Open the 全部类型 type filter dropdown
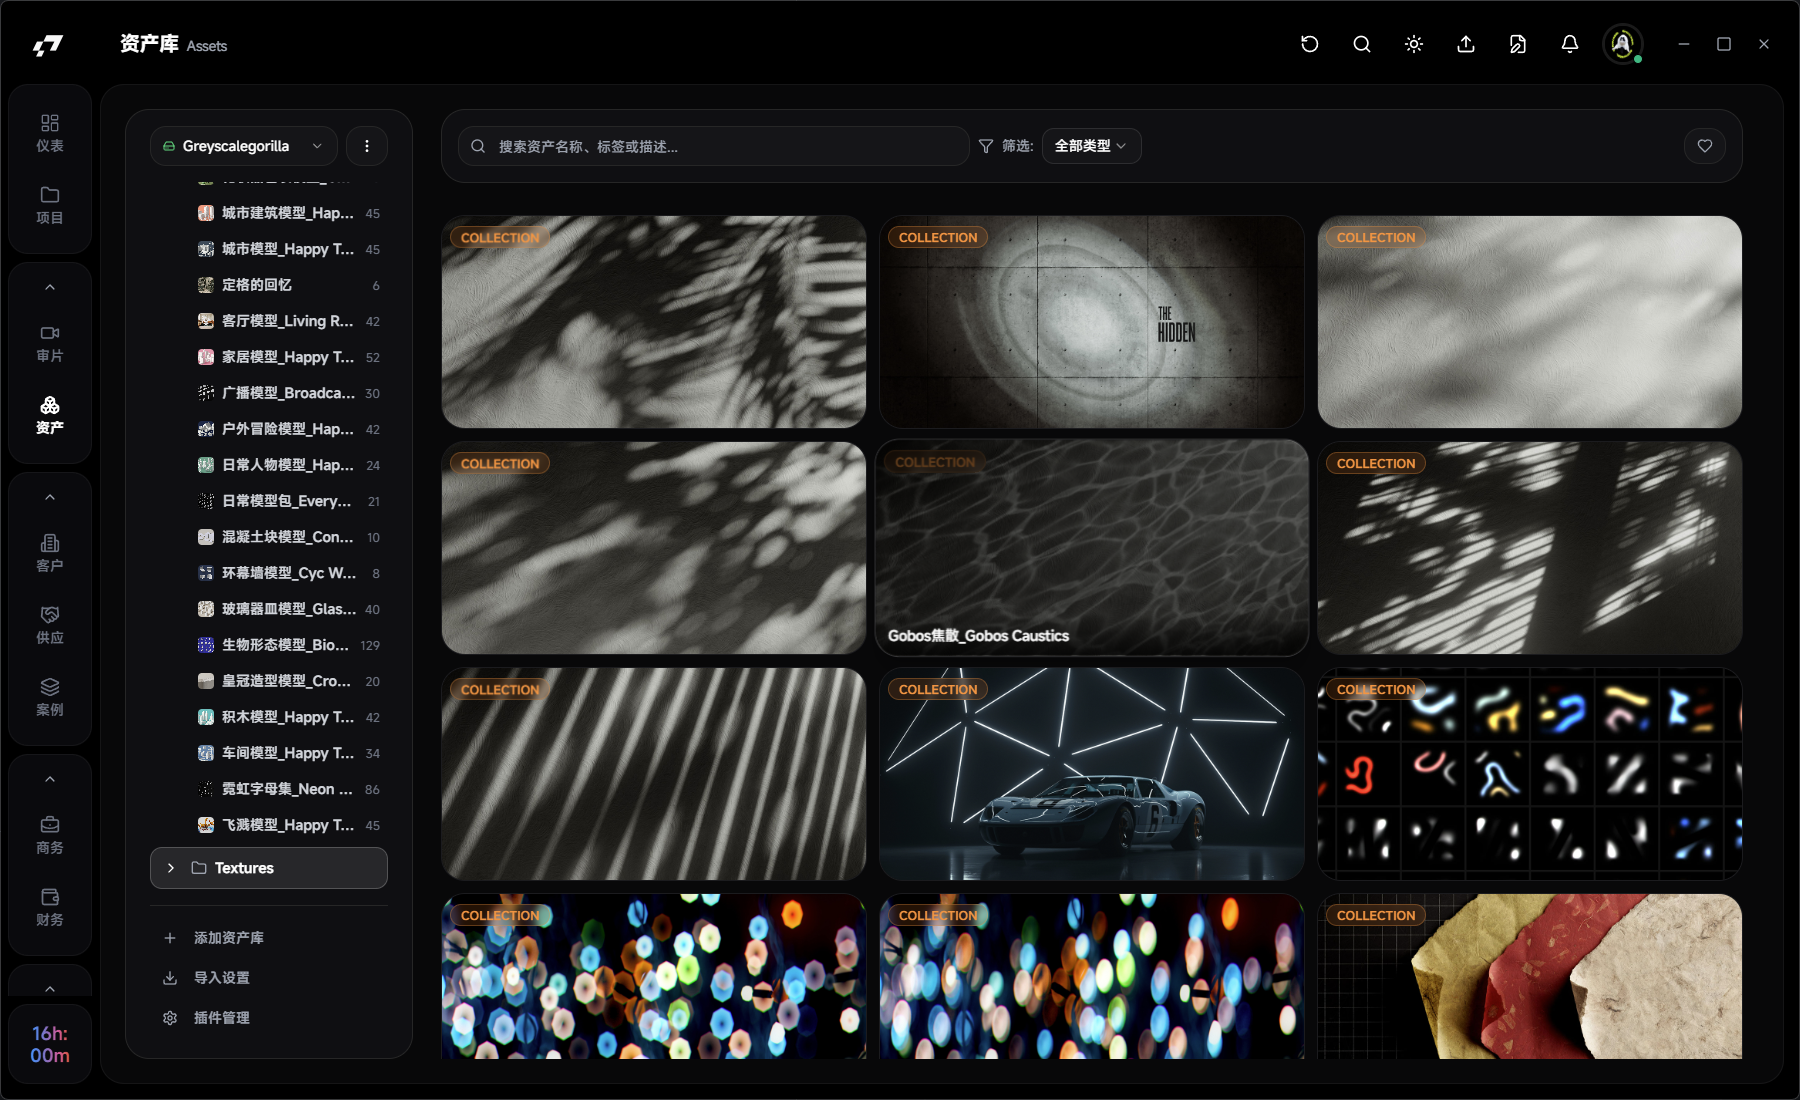The height and width of the screenshot is (1100, 1800). [1091, 146]
